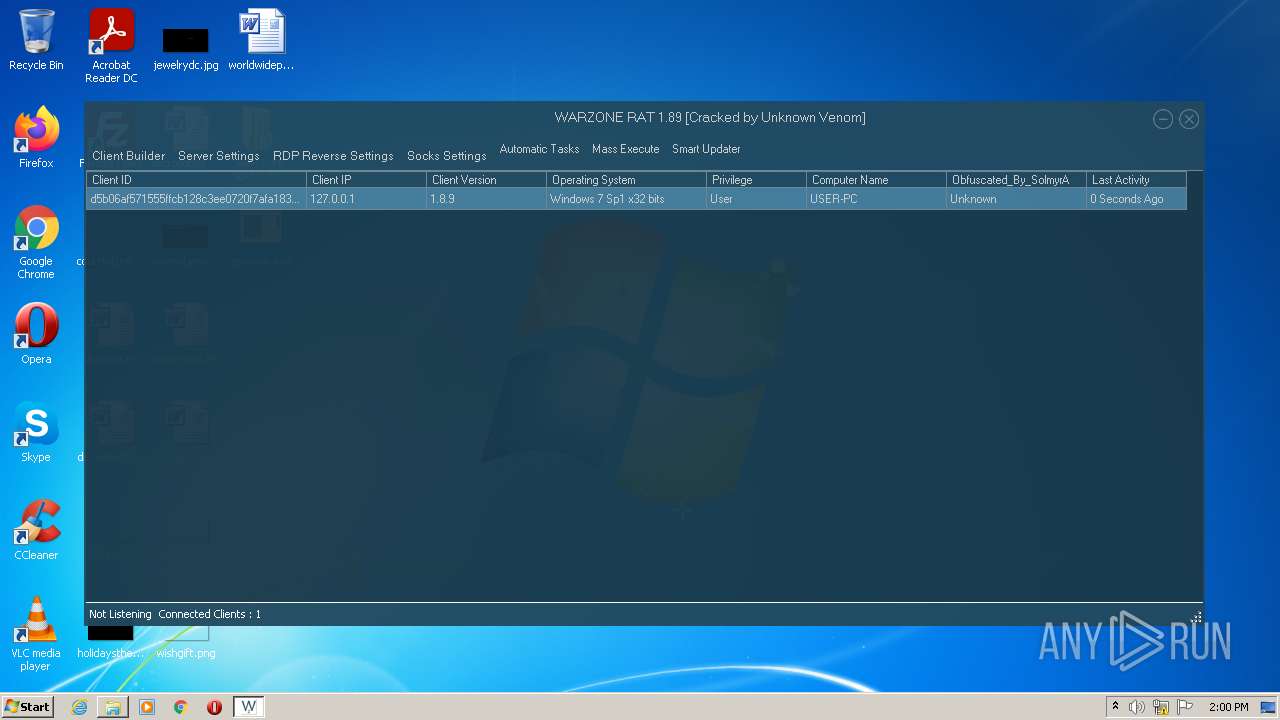Screen dimensions: 1280x720
Task: Sort by Last Activity column header
Action: 1136,180
